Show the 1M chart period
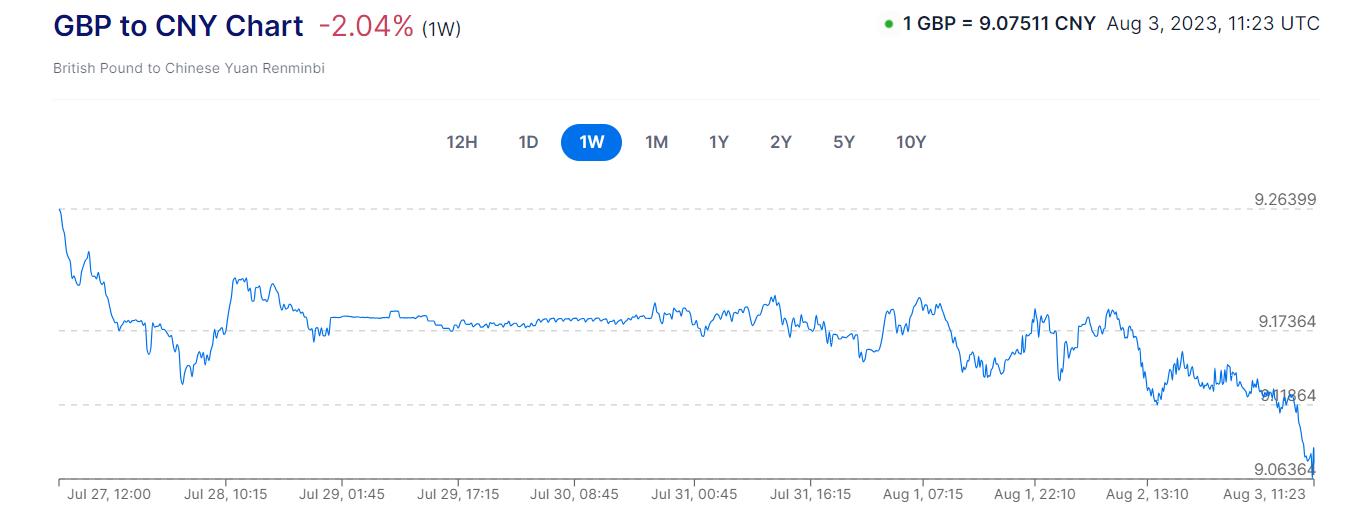Viewport: 1358px width, 521px height. pyautogui.click(x=656, y=142)
